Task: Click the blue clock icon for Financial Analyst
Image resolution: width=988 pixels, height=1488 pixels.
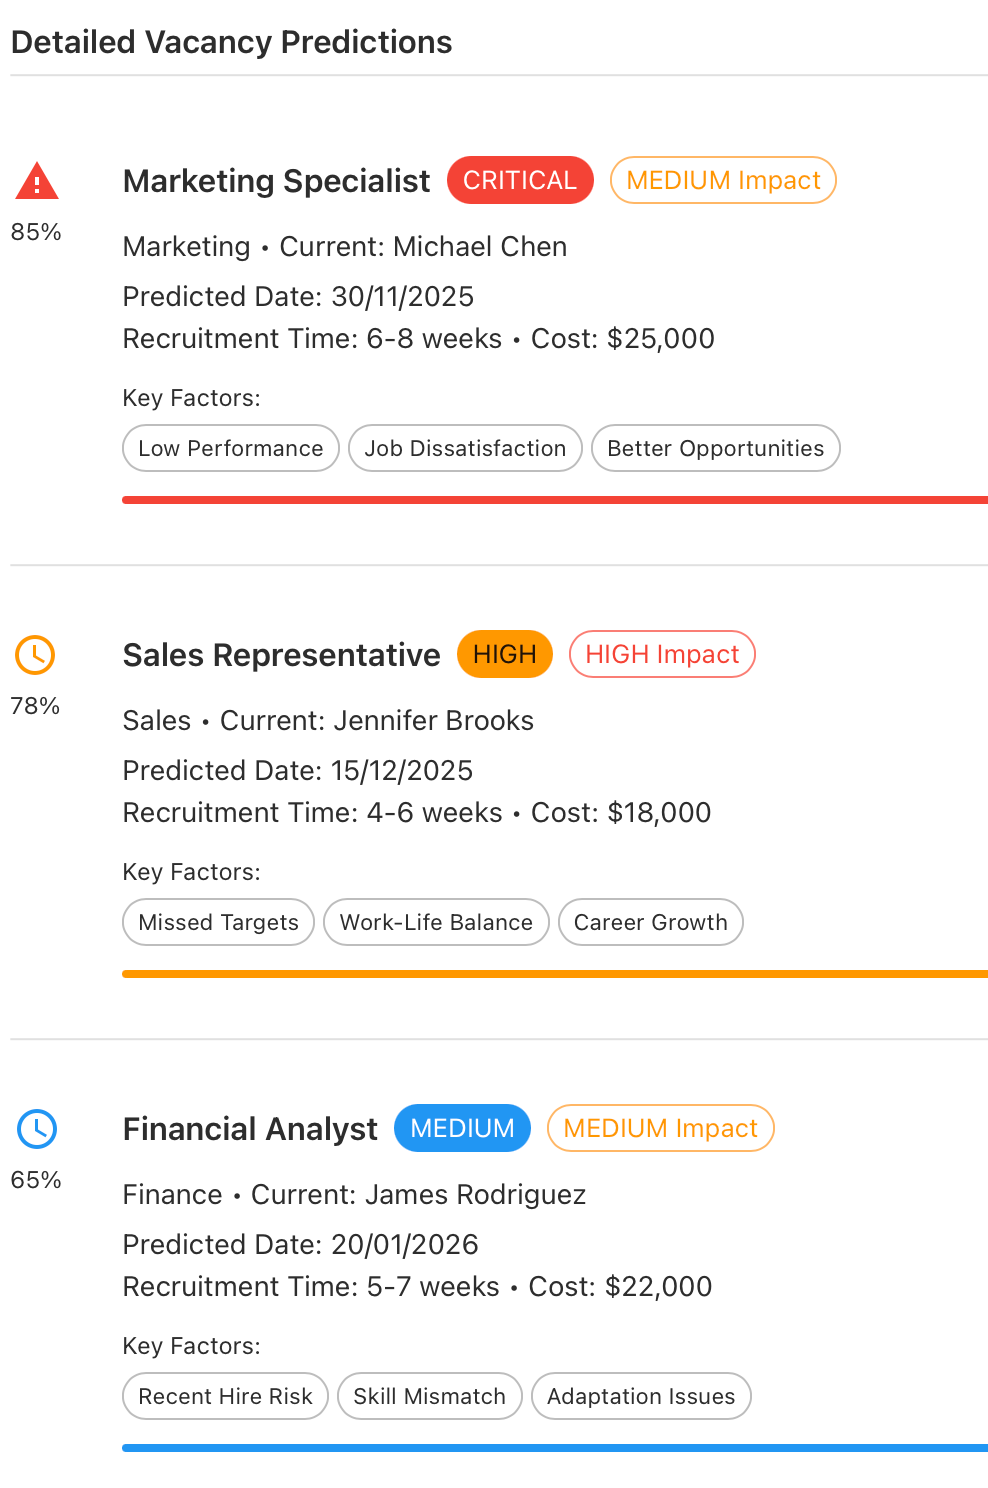Action: click(x=36, y=1128)
